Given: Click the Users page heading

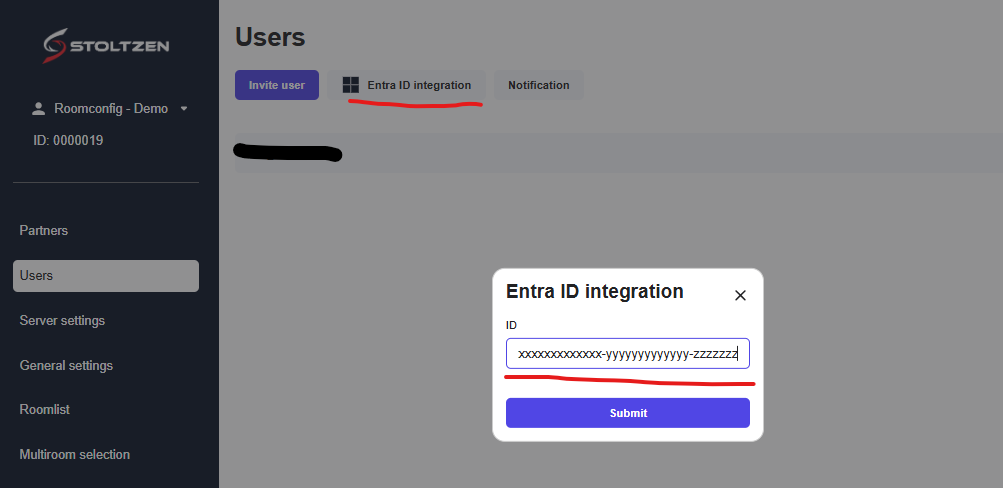Looking at the screenshot, I should point(270,38).
